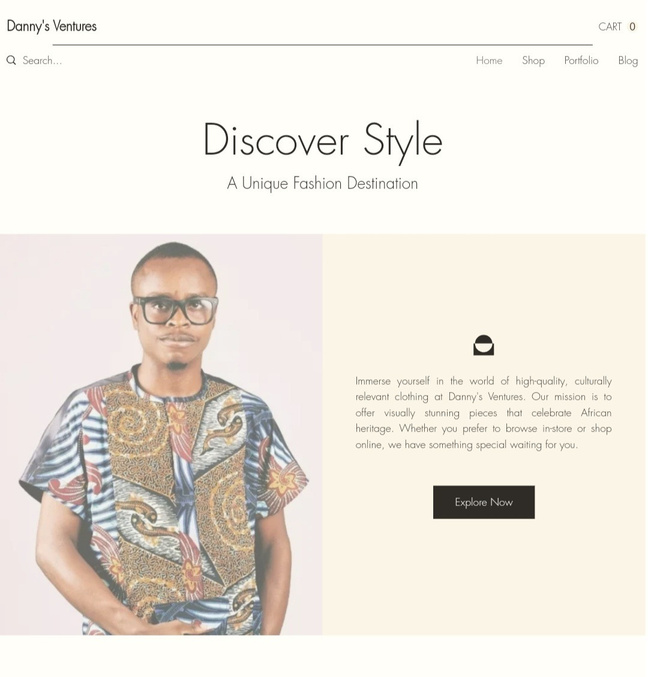Click the cart item count badge
The height and width of the screenshot is (677, 648).
632,27
